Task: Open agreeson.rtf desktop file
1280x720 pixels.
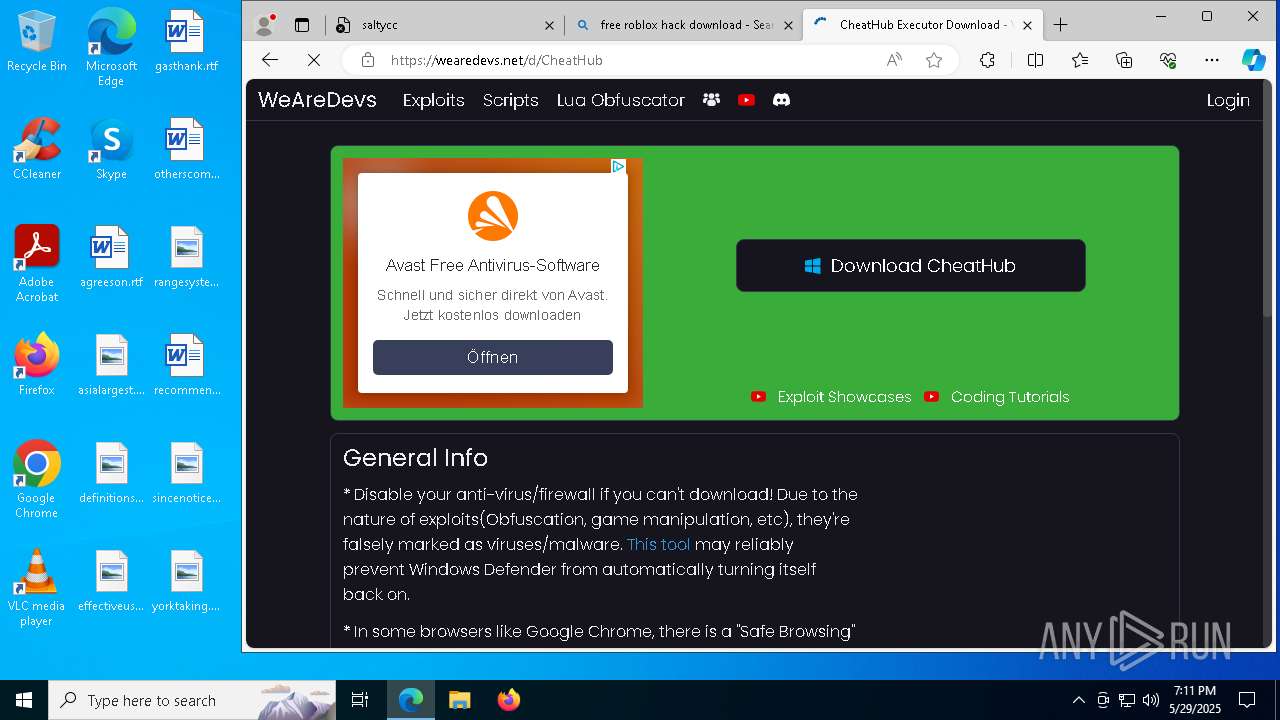Action: (x=111, y=256)
